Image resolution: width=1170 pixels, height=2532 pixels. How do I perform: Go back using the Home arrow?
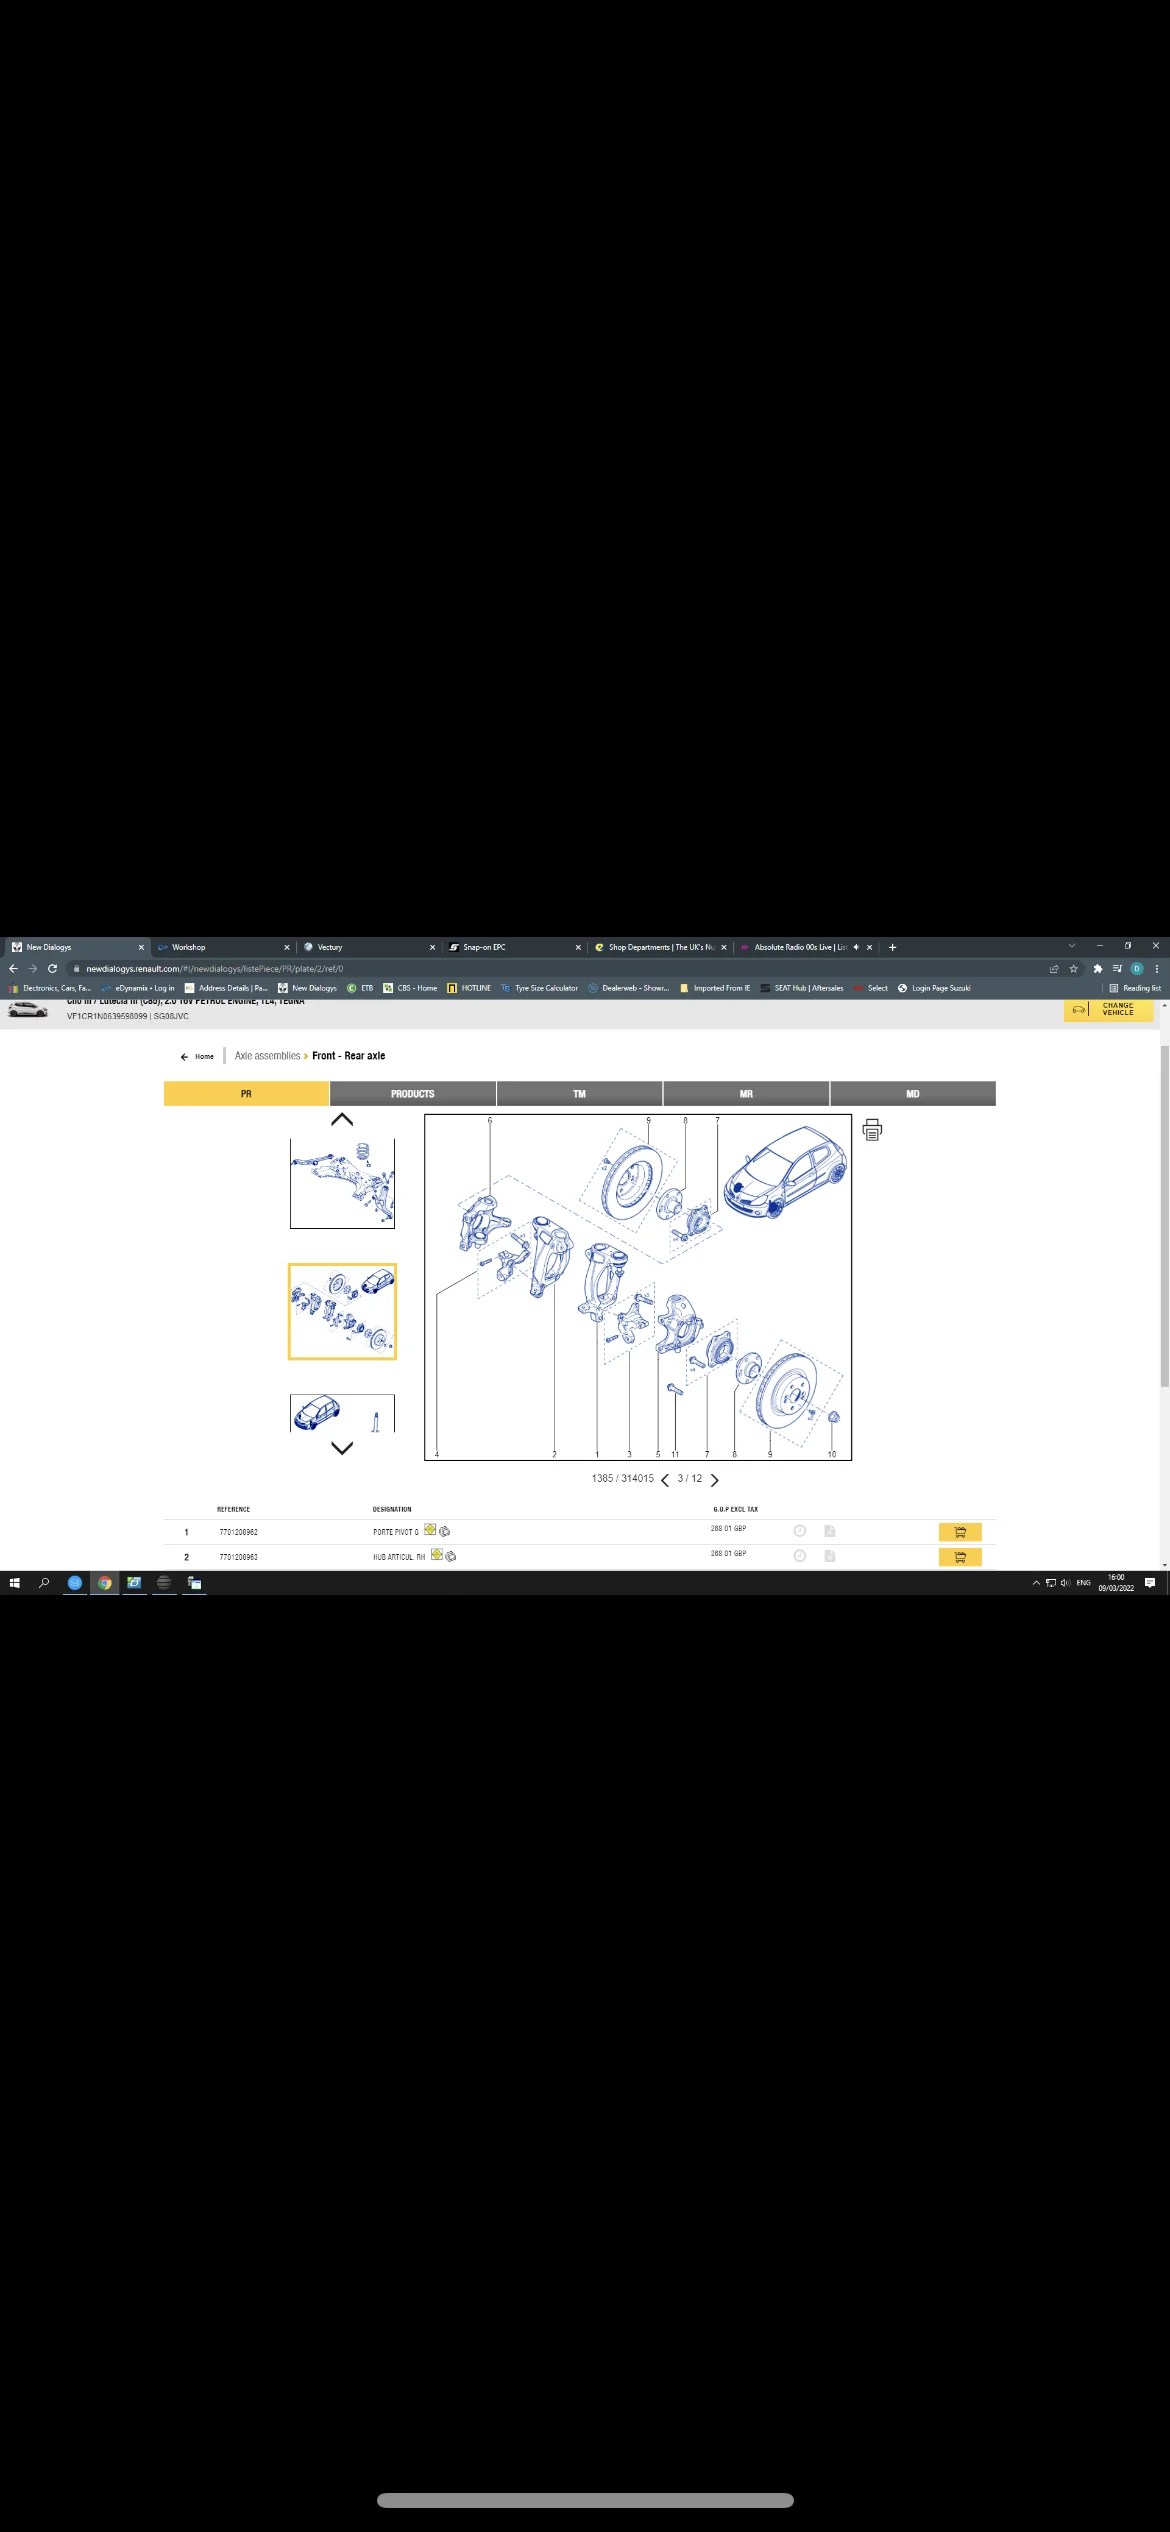184,1057
